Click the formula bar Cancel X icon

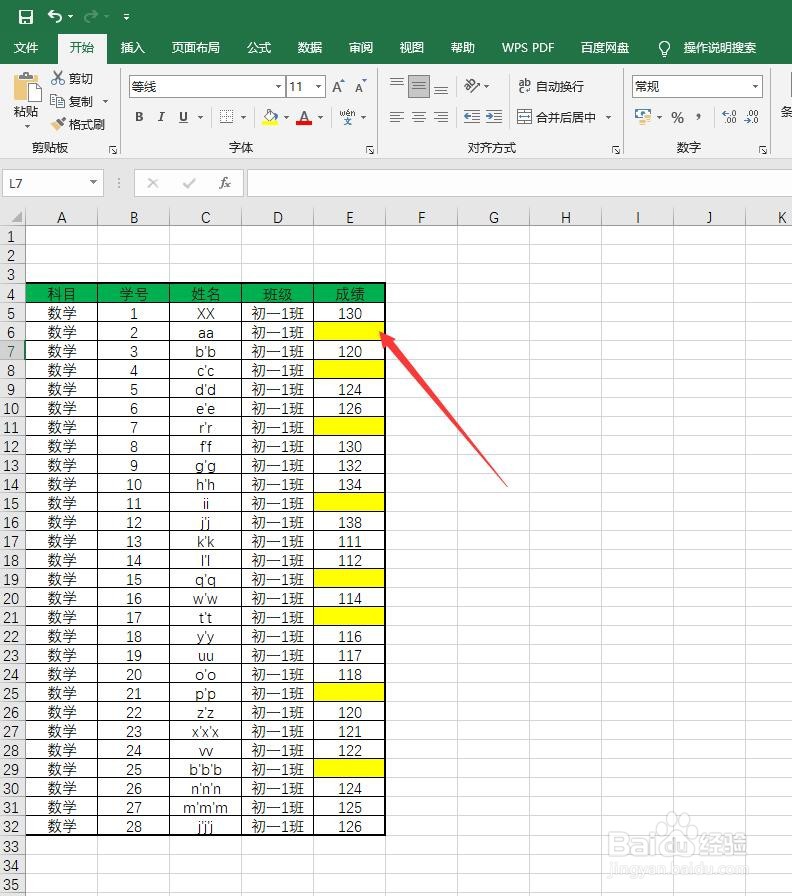tap(153, 183)
